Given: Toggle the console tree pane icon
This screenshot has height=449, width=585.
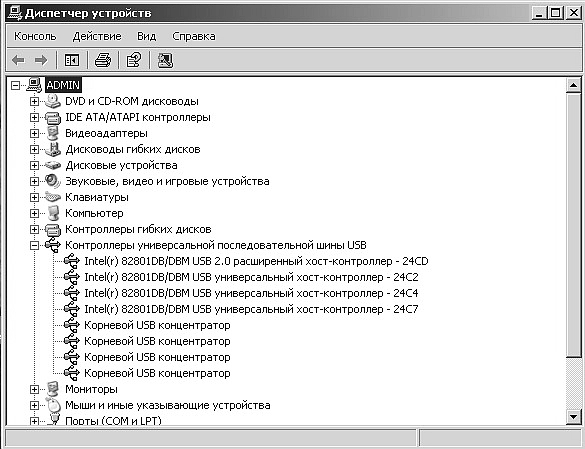Looking at the screenshot, I should click(x=72, y=60).
